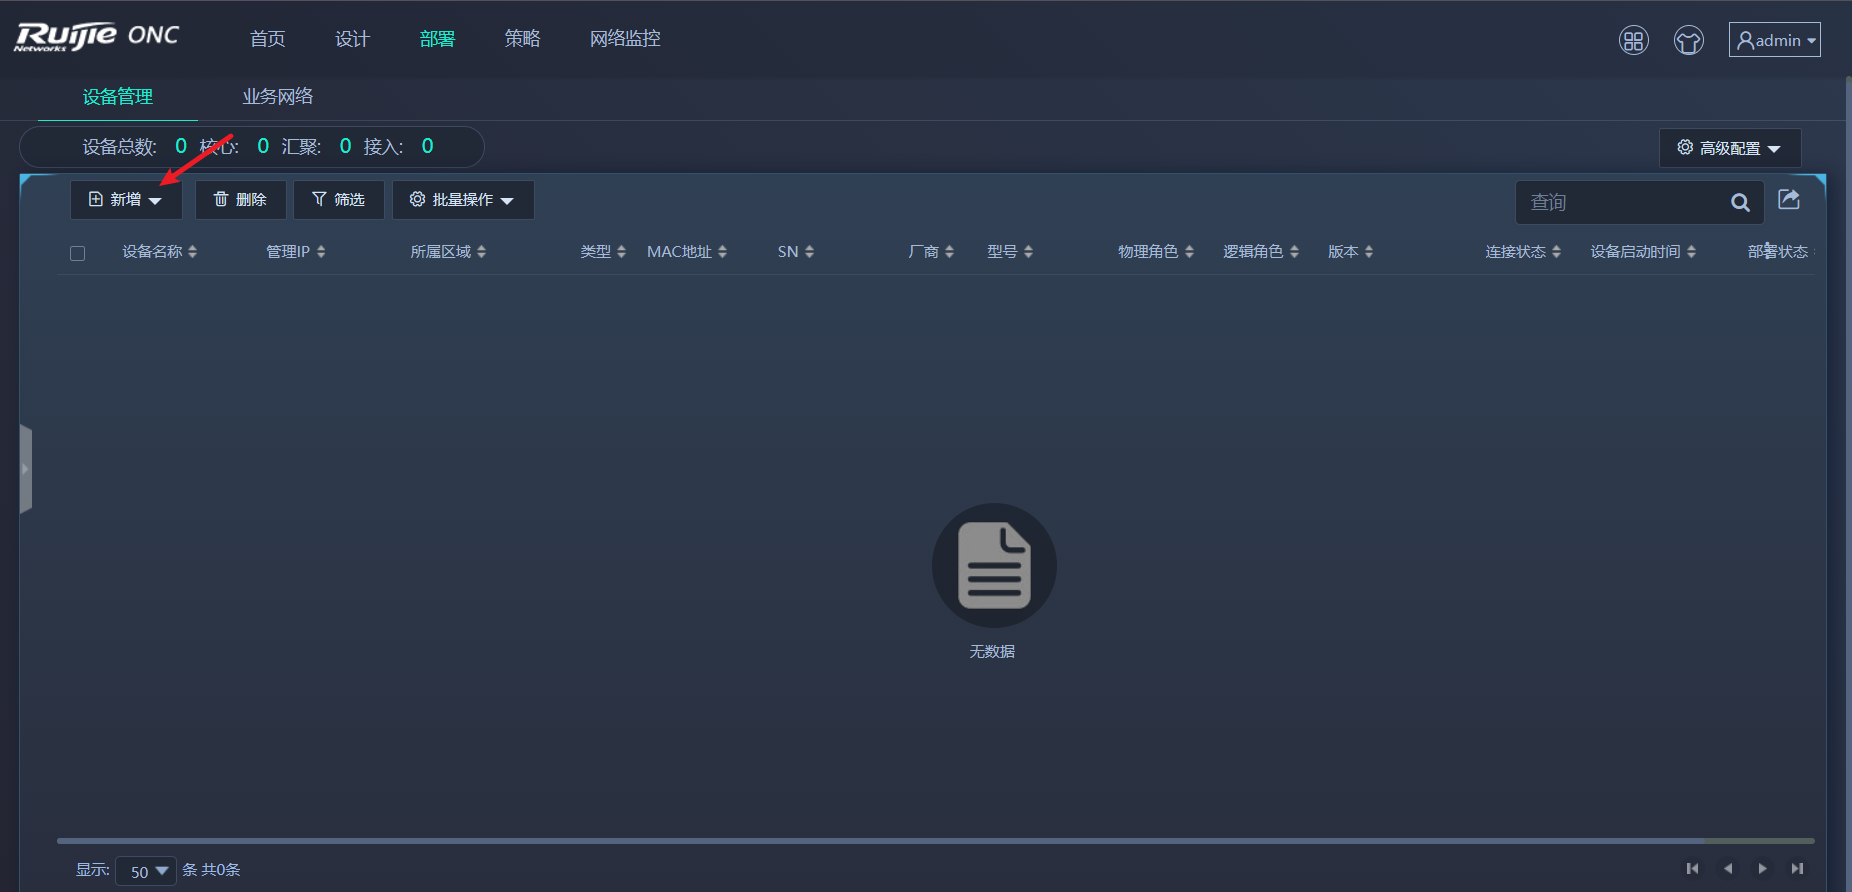Screen dimensions: 1852x892
Task: Open the 设计 menu
Action: pyautogui.click(x=353, y=38)
